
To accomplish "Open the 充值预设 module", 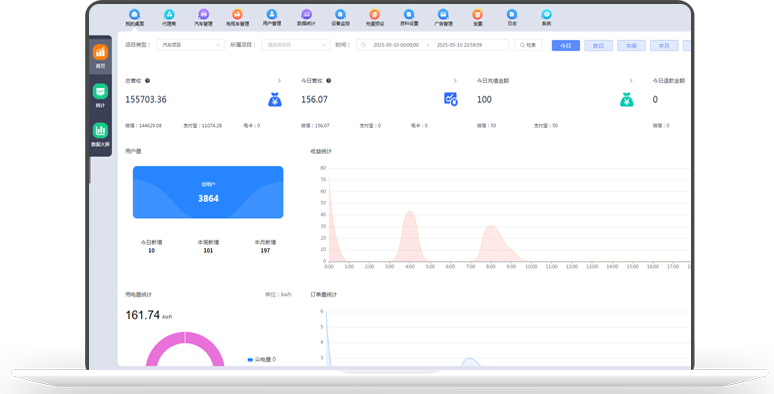I will [x=375, y=18].
